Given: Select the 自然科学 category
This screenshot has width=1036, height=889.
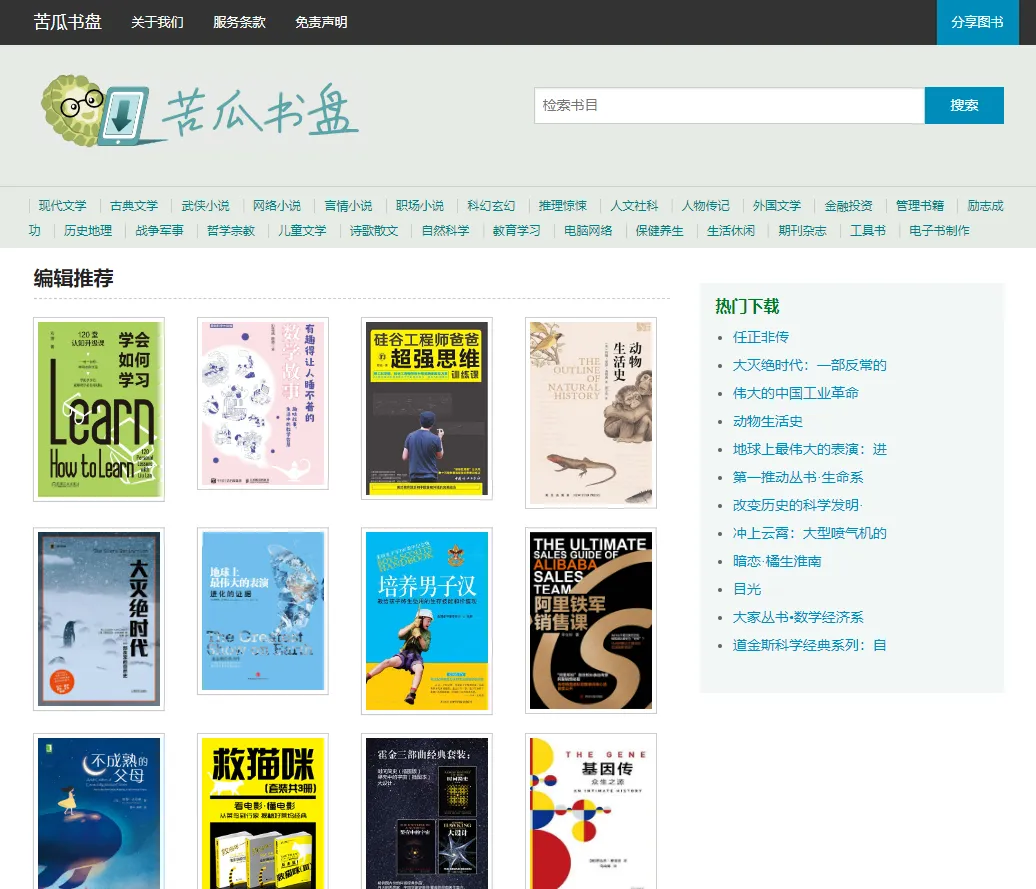Looking at the screenshot, I should click(445, 231).
